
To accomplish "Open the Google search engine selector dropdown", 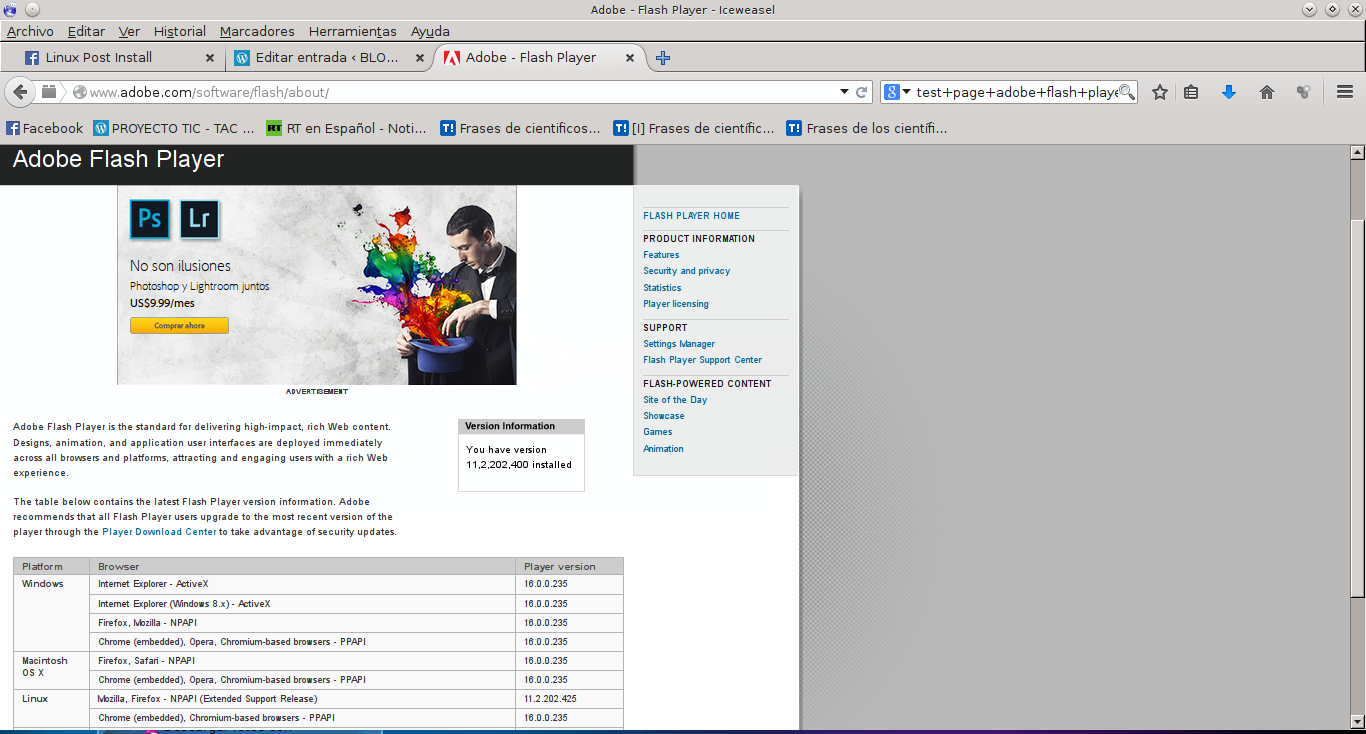I will 898,92.
